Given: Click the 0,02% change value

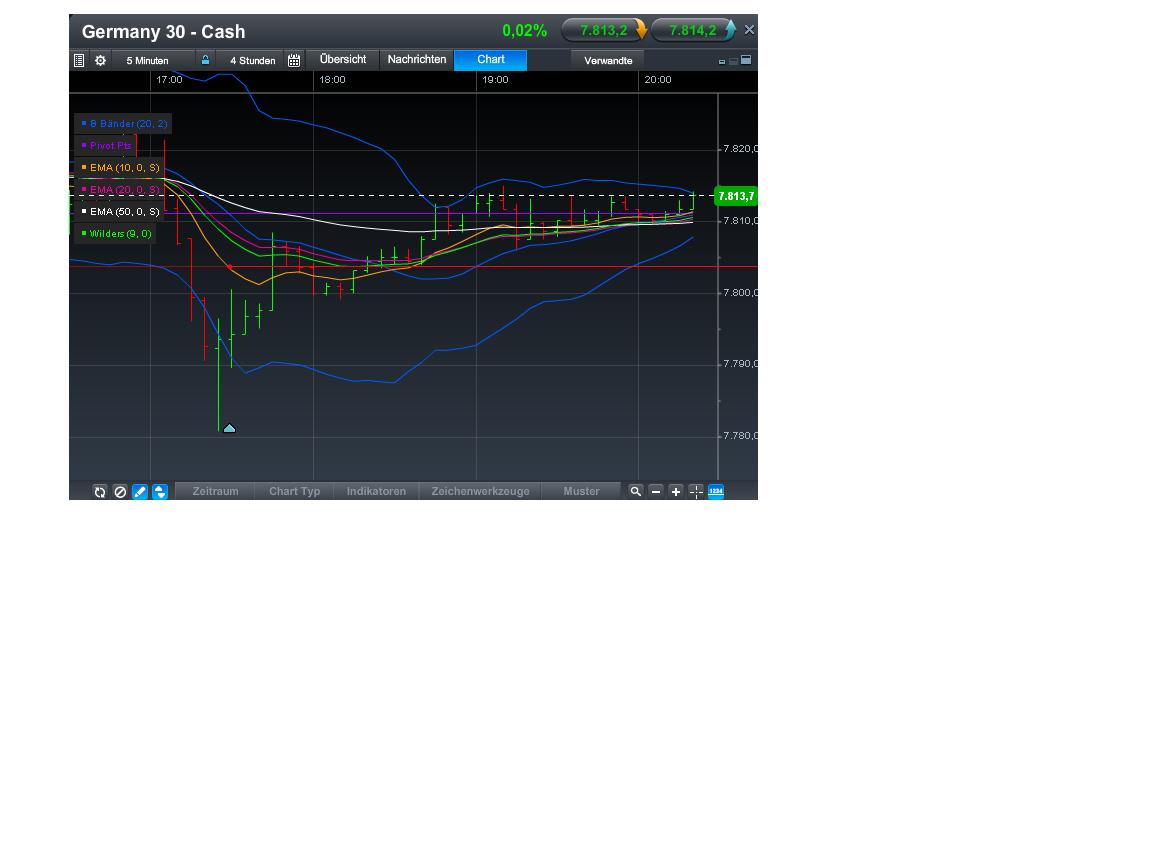Looking at the screenshot, I should [x=525, y=31].
